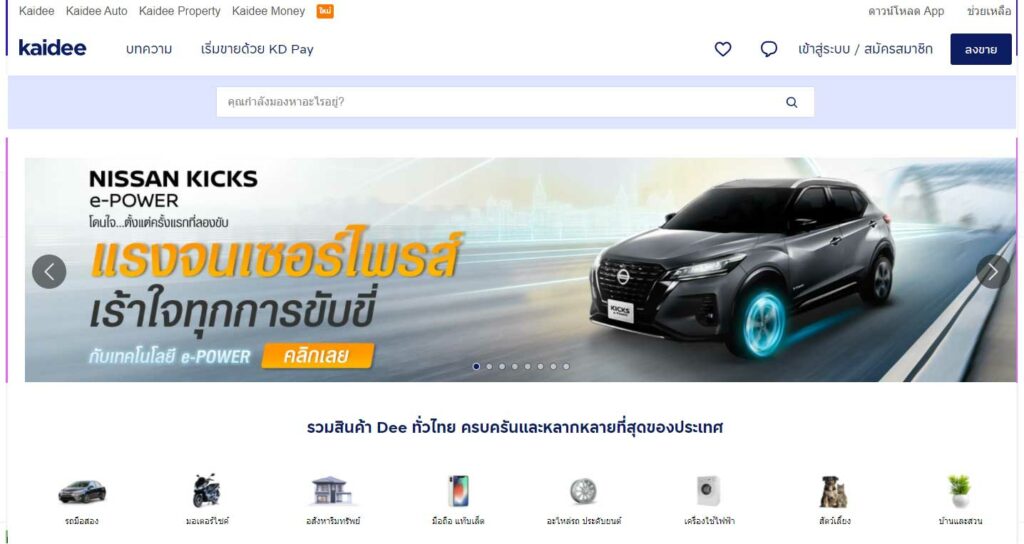This screenshot has width=1024, height=544.
Task: Click the orange คลิกเลย banner button
Action: (318, 356)
